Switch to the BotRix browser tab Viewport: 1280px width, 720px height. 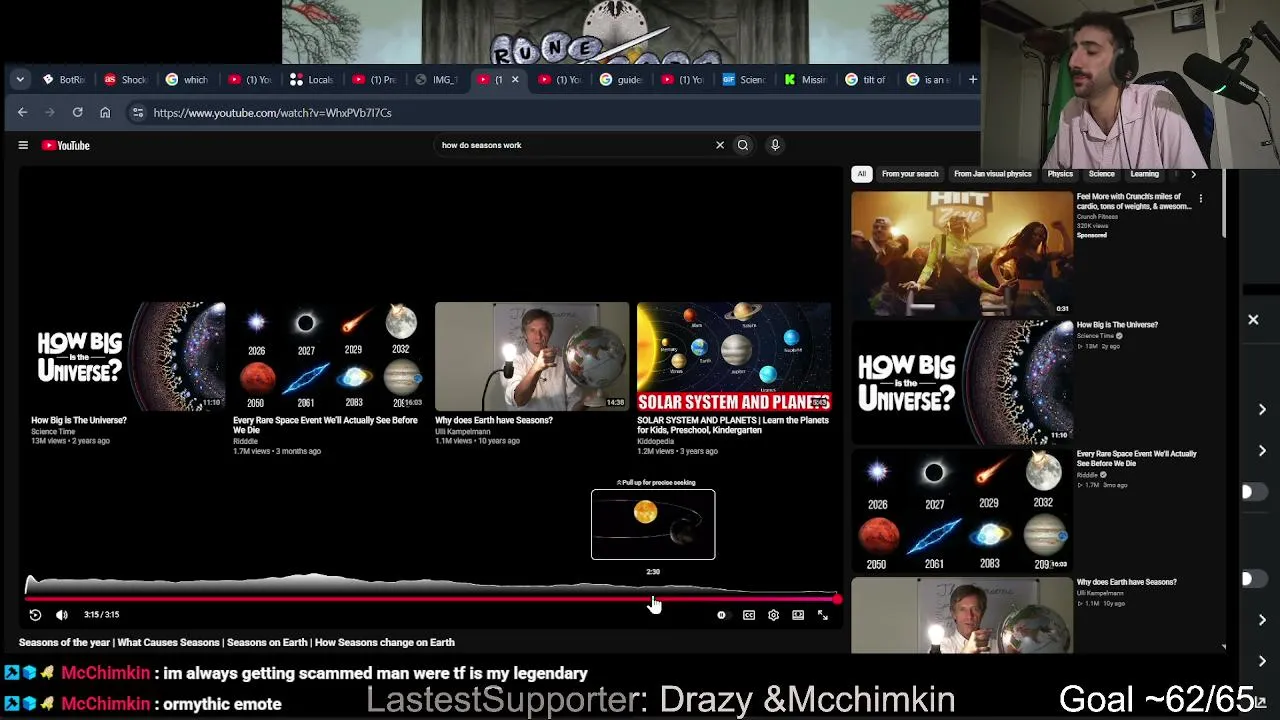coord(64,80)
